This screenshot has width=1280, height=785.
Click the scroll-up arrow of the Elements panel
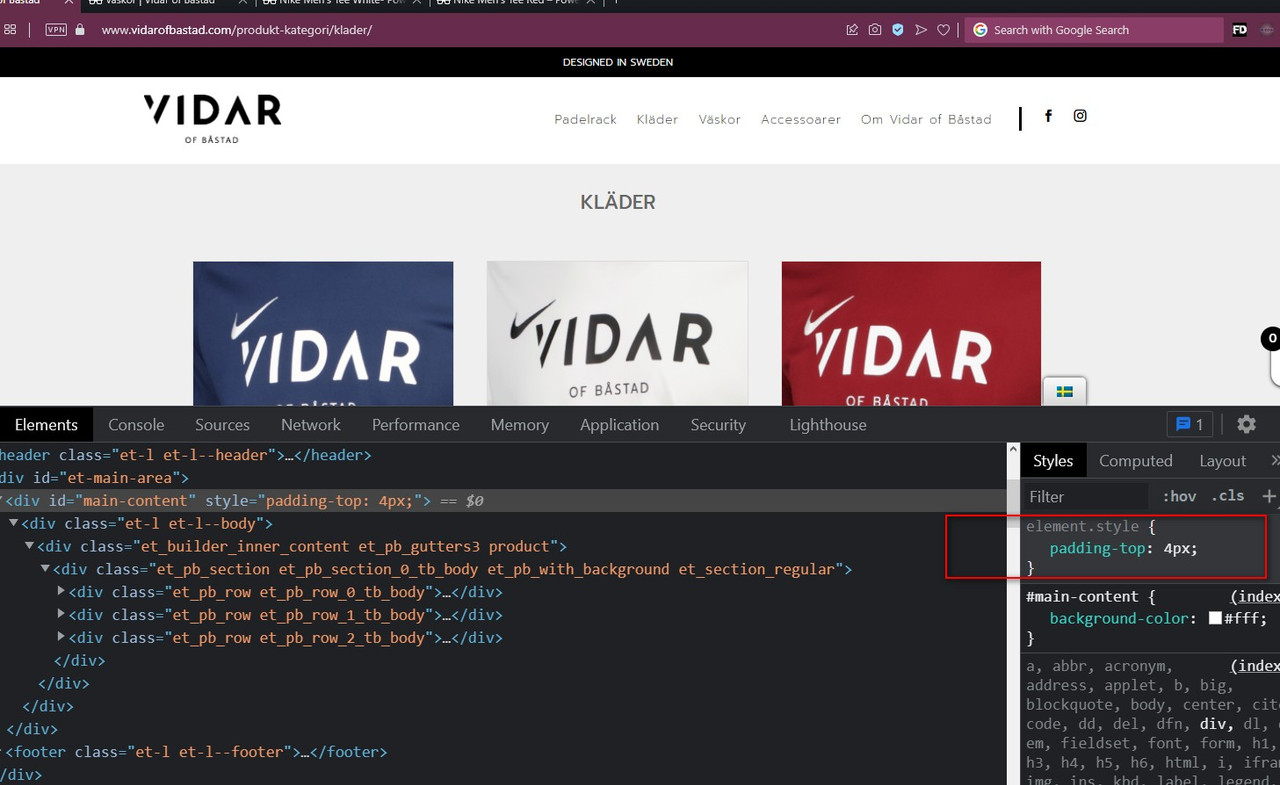pyautogui.click(x=1012, y=451)
